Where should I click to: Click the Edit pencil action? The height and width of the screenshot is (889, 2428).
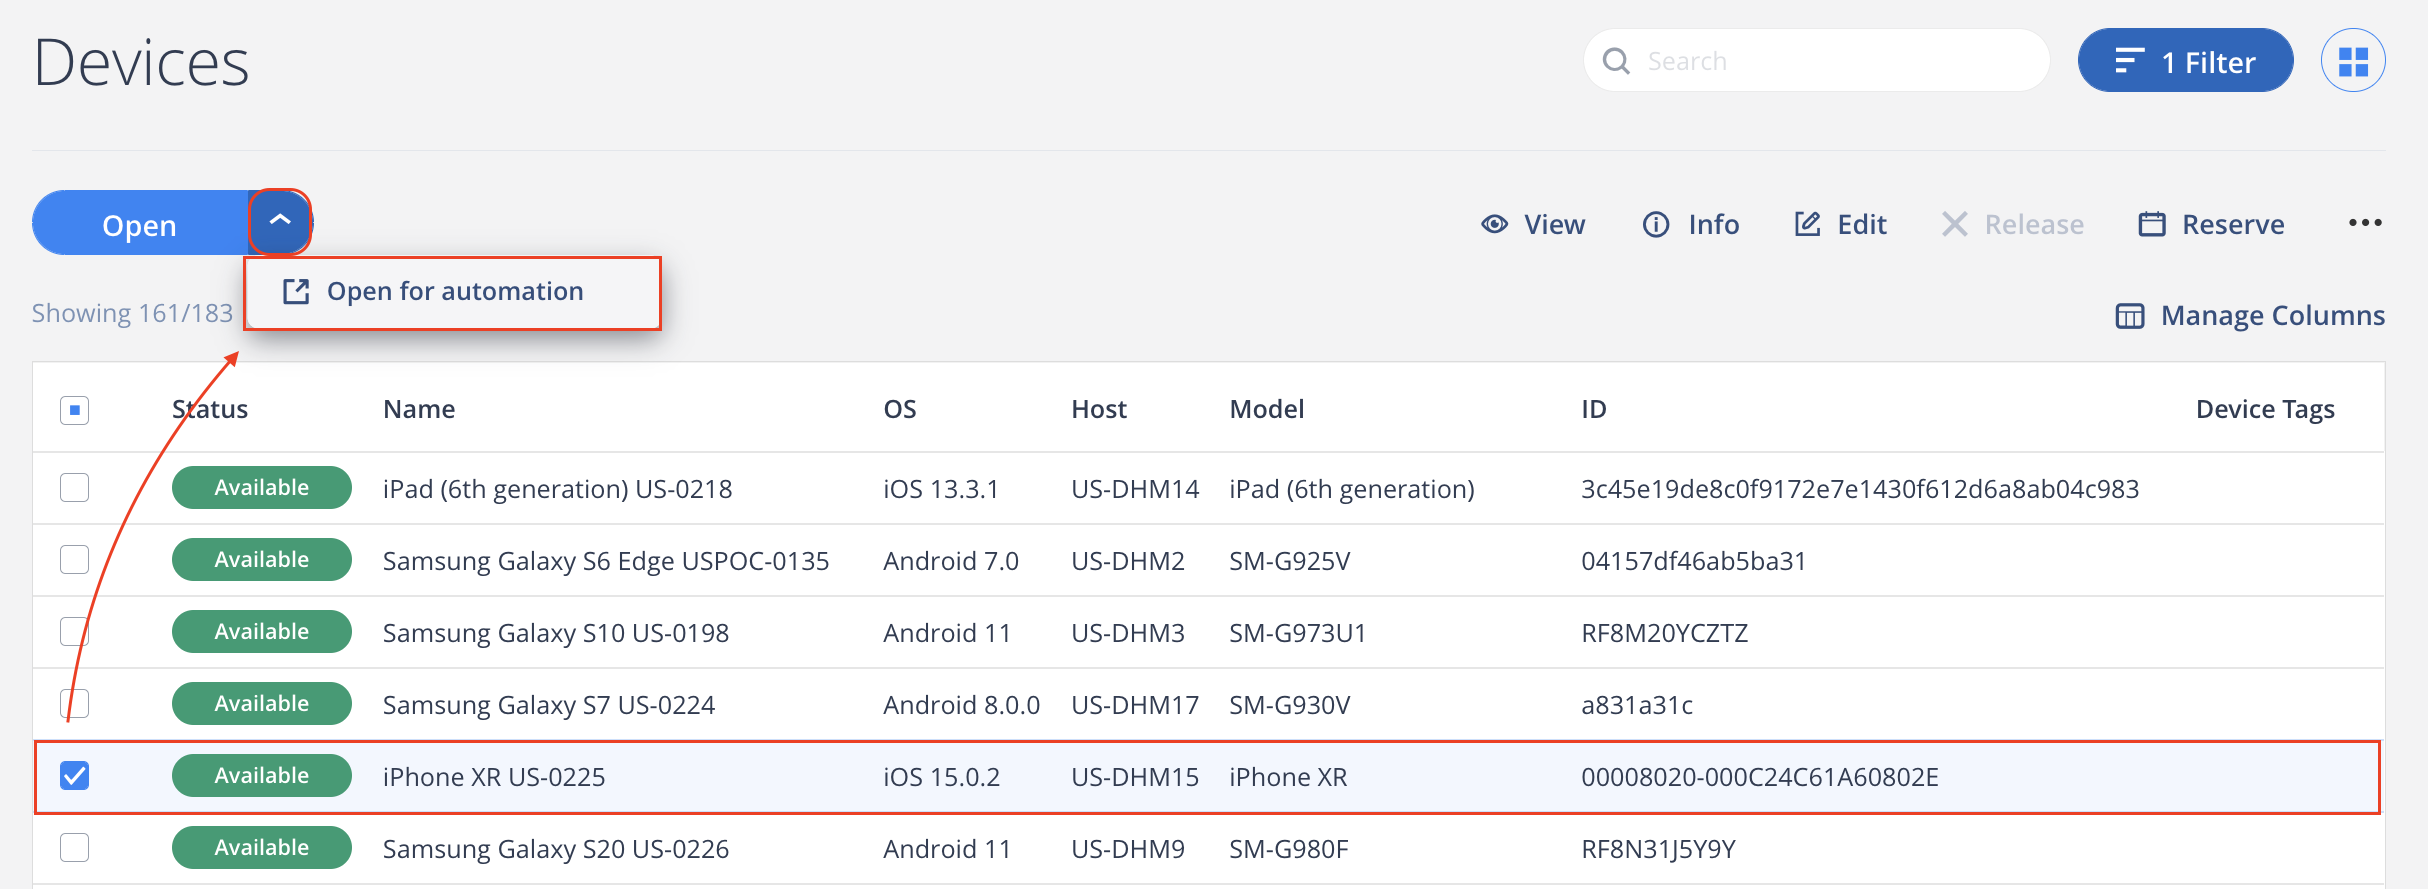pyautogui.click(x=1840, y=224)
